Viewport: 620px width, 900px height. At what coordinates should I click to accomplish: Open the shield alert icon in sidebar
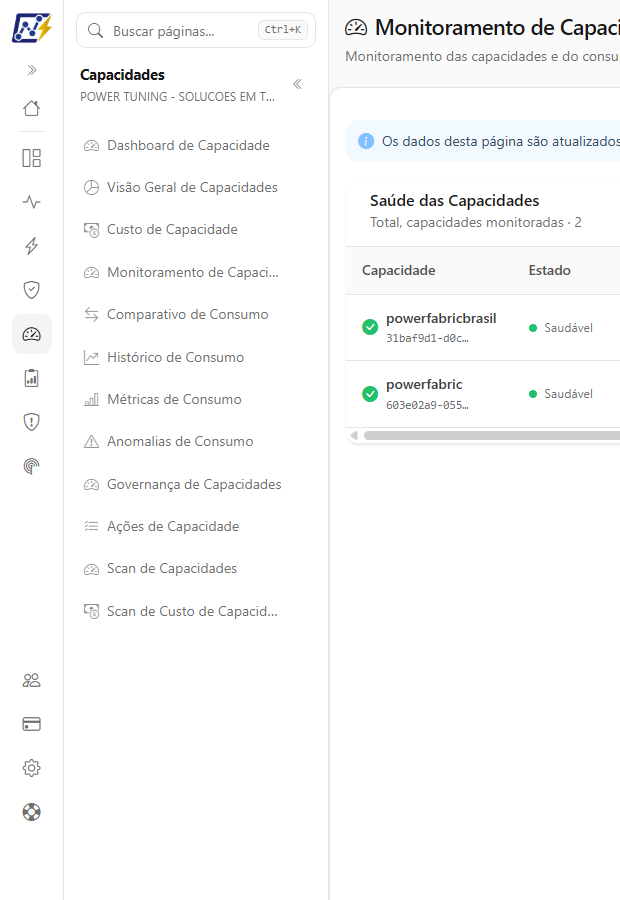pyautogui.click(x=32, y=422)
